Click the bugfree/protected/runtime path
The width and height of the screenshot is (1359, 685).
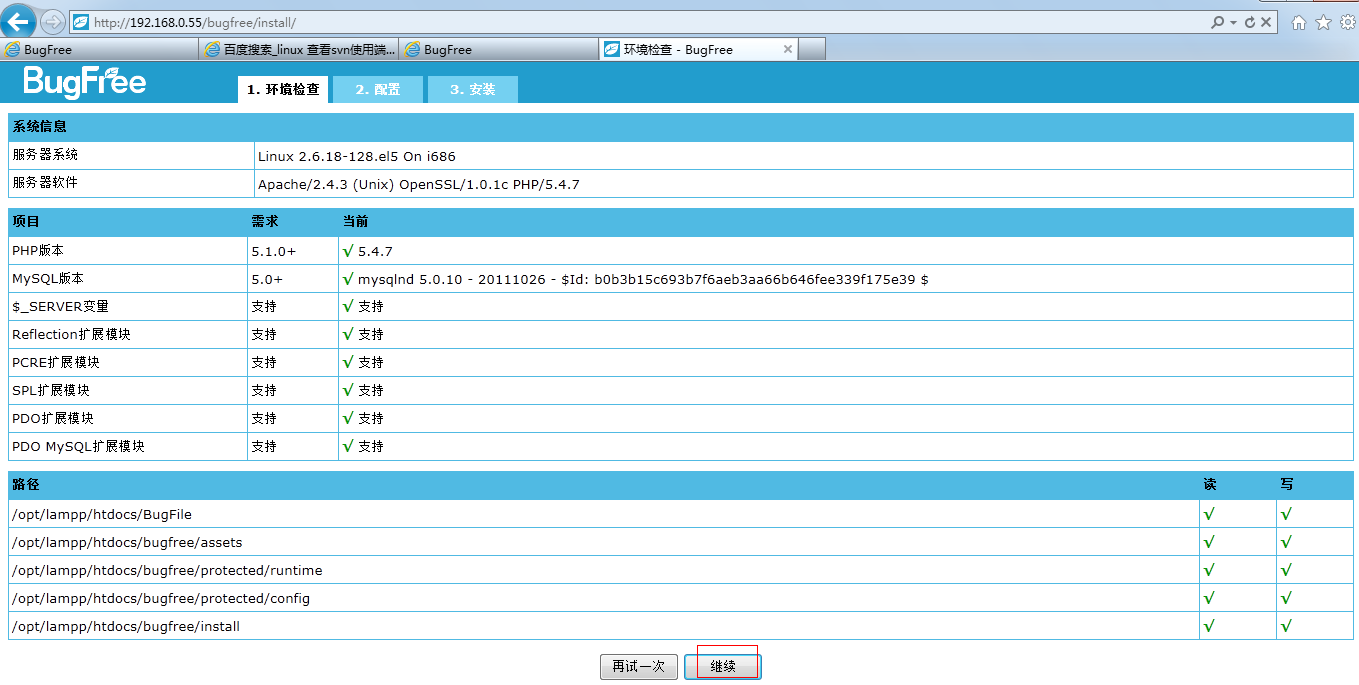click(x=166, y=570)
